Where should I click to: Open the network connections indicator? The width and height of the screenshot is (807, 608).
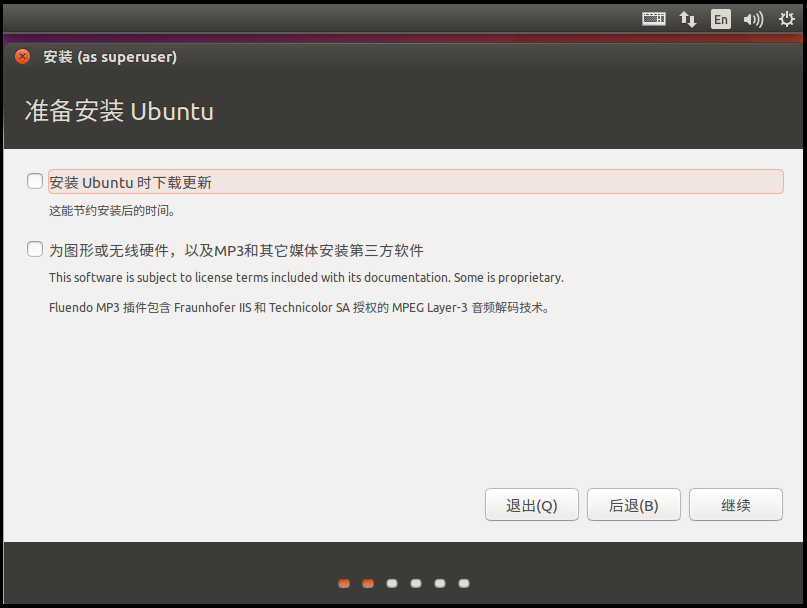pyautogui.click(x=688, y=19)
